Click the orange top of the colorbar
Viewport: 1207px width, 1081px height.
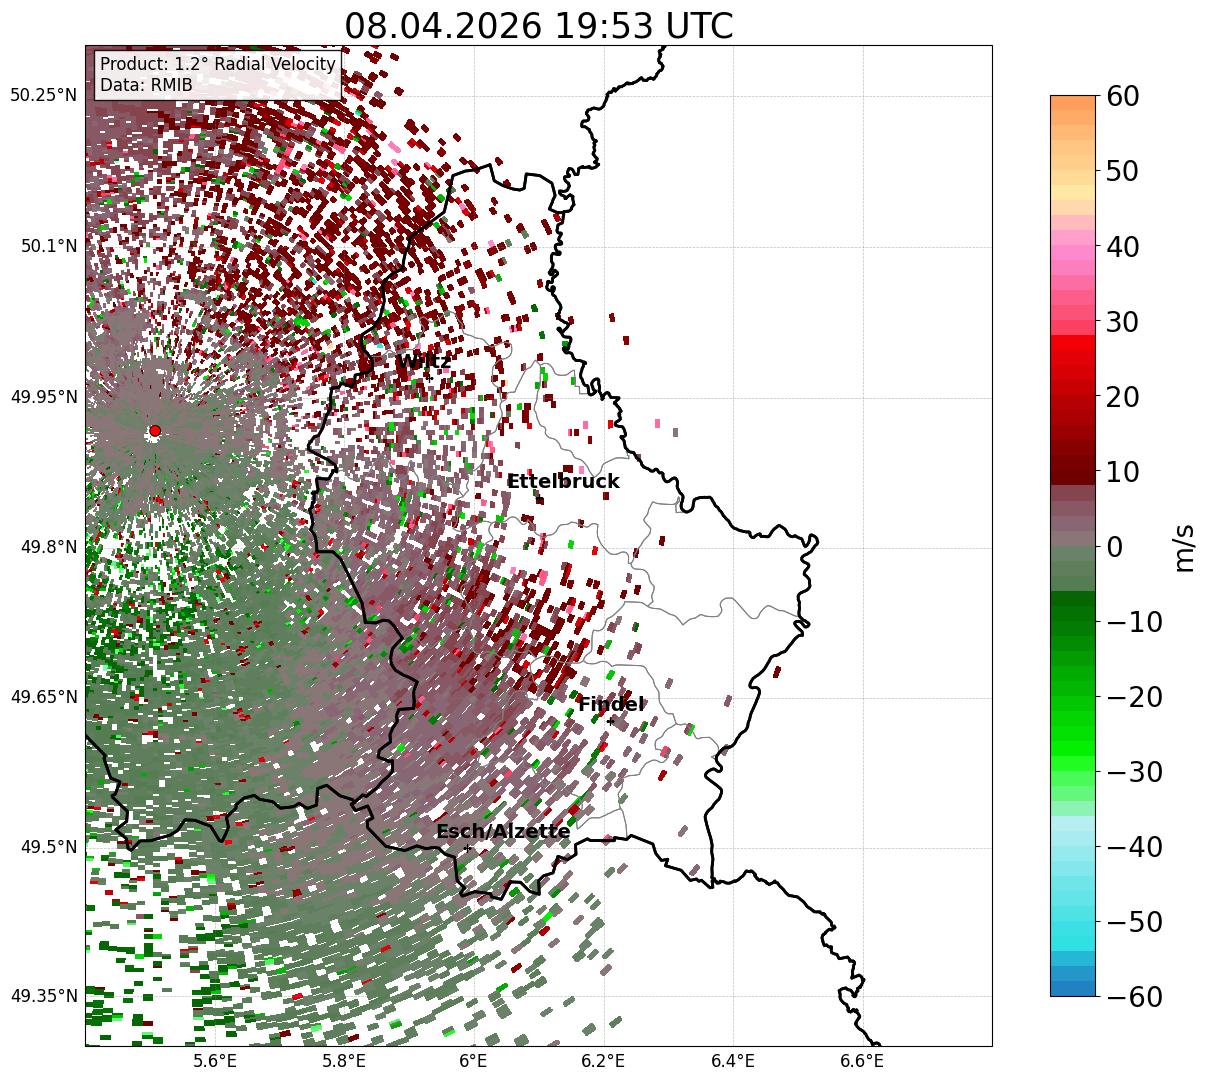coord(1073,110)
